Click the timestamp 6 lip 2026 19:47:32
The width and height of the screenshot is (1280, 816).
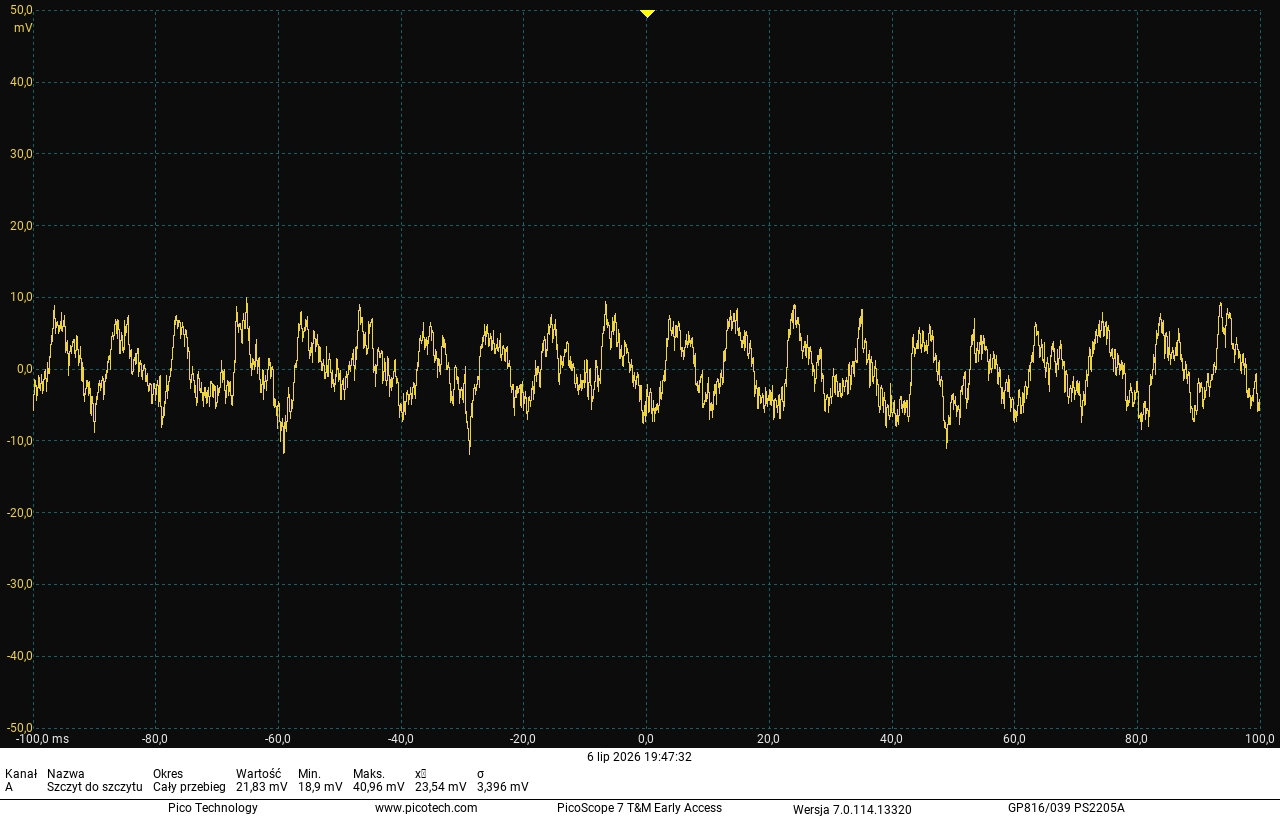pyautogui.click(x=639, y=757)
